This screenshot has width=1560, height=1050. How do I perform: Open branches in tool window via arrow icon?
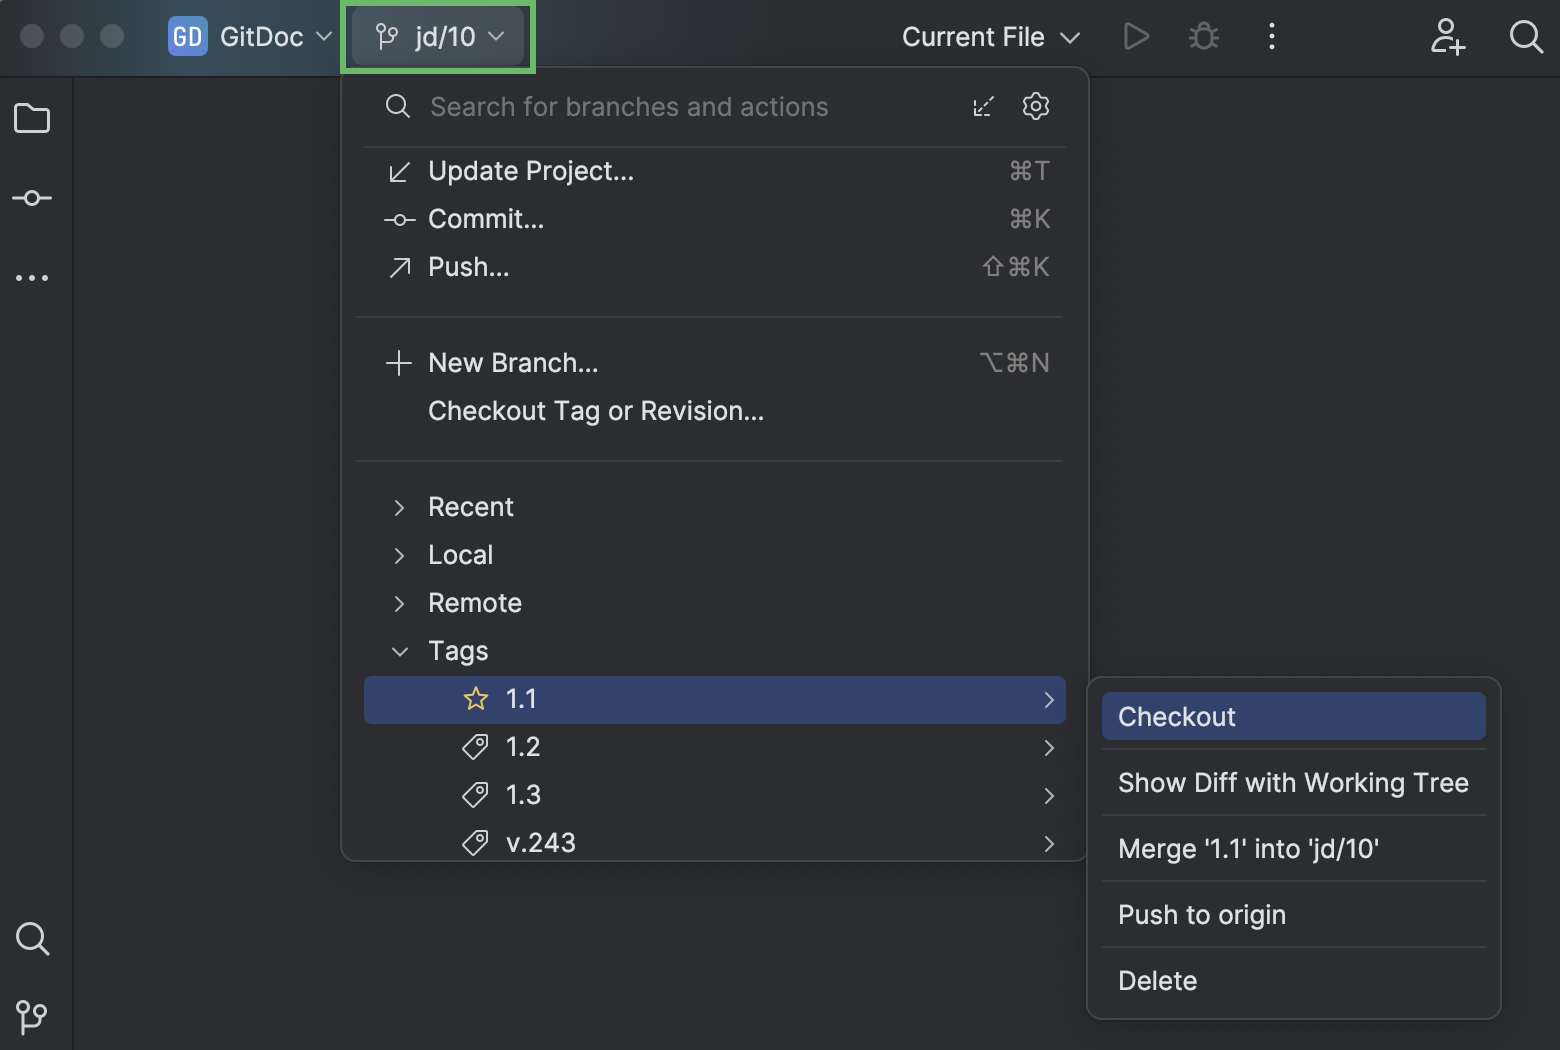[983, 106]
